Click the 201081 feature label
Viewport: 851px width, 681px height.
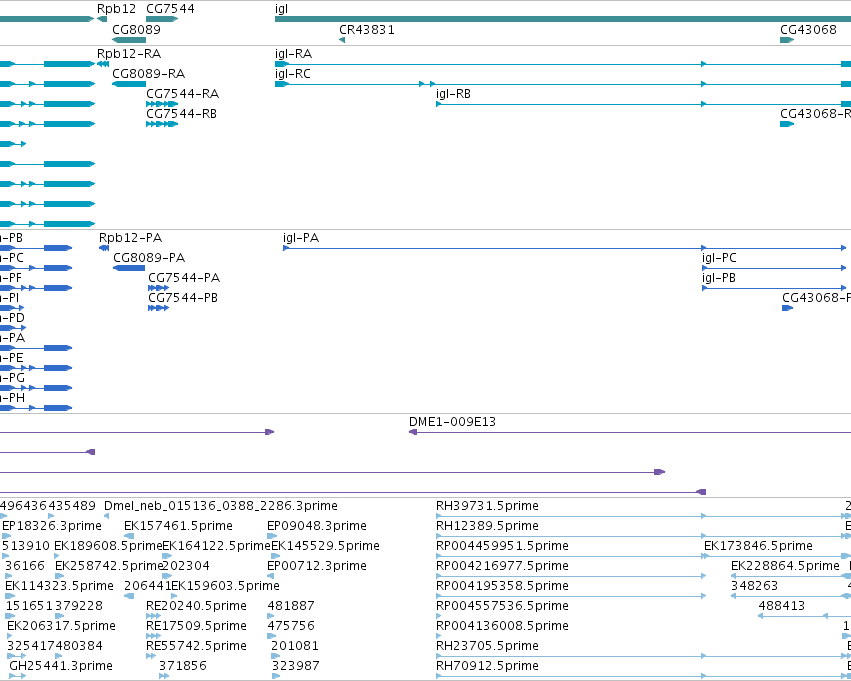pyautogui.click(x=295, y=646)
